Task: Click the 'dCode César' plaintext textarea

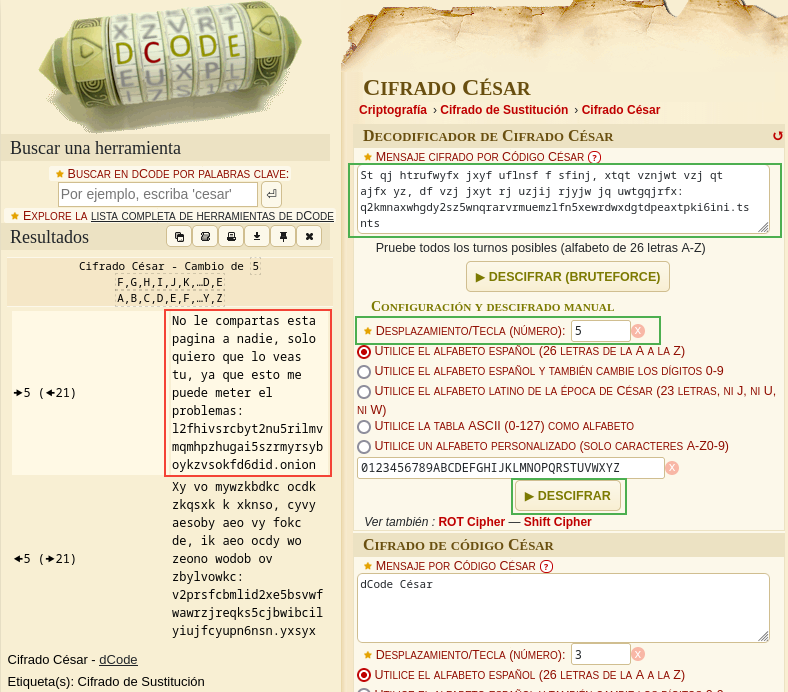Action: 563,608
